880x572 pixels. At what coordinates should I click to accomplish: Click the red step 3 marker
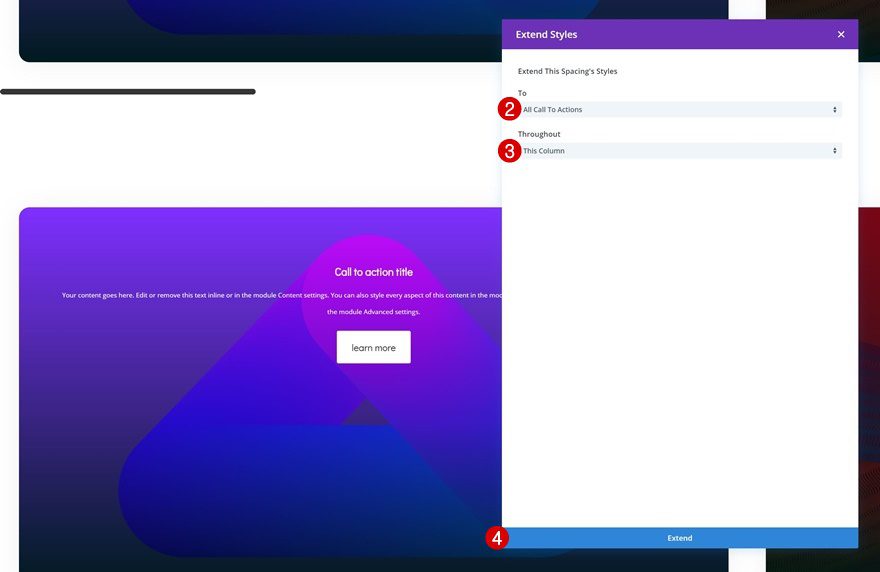tap(509, 151)
